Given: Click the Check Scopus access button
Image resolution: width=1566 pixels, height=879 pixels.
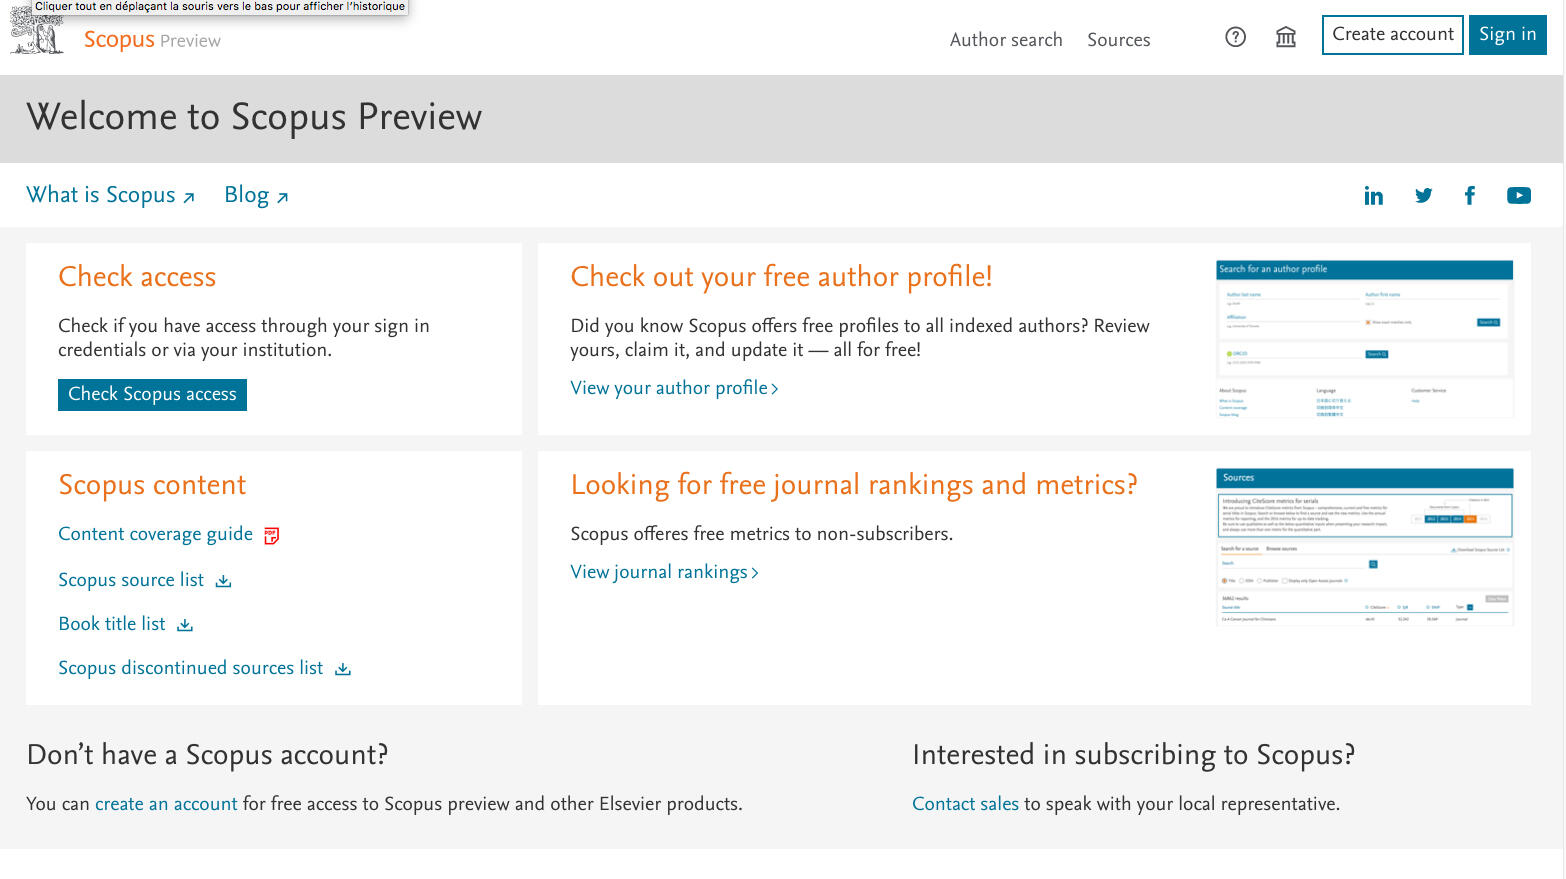Looking at the screenshot, I should [152, 394].
